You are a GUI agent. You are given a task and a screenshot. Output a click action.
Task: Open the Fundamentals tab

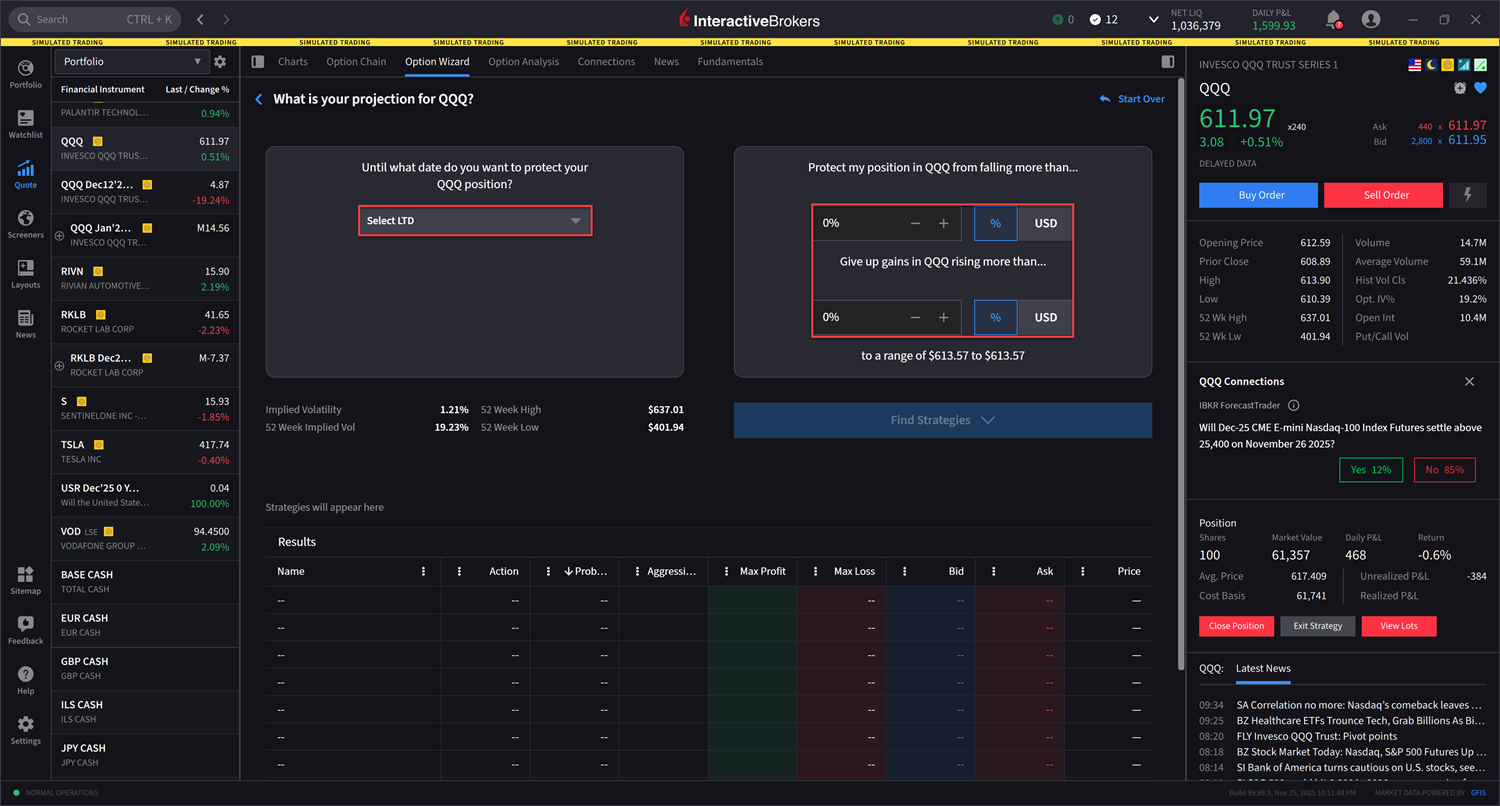pyautogui.click(x=730, y=61)
